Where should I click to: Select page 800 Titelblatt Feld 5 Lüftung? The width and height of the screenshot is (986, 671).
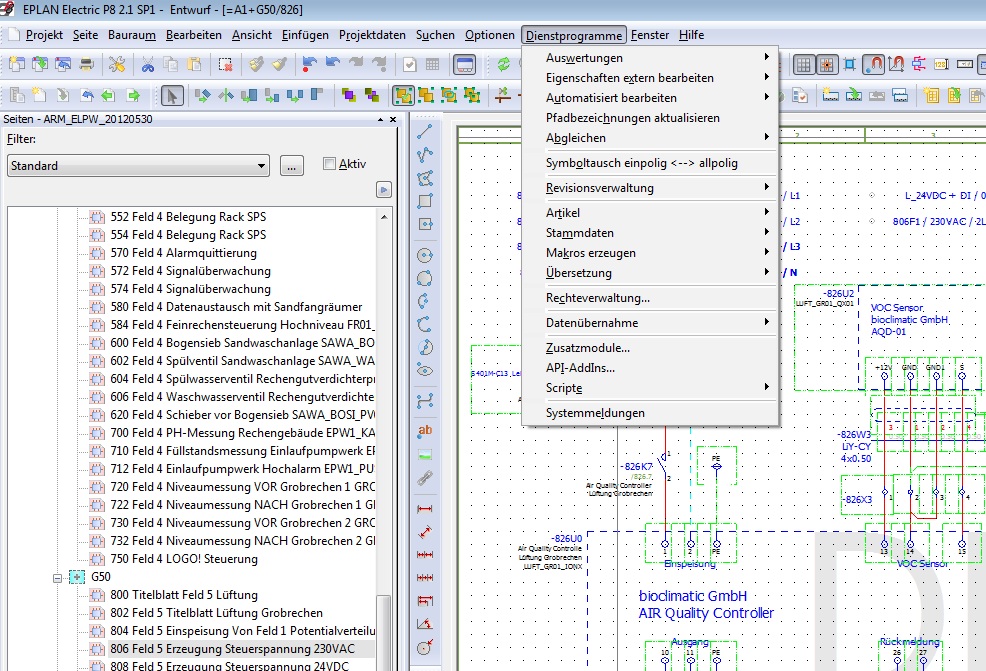(184, 595)
